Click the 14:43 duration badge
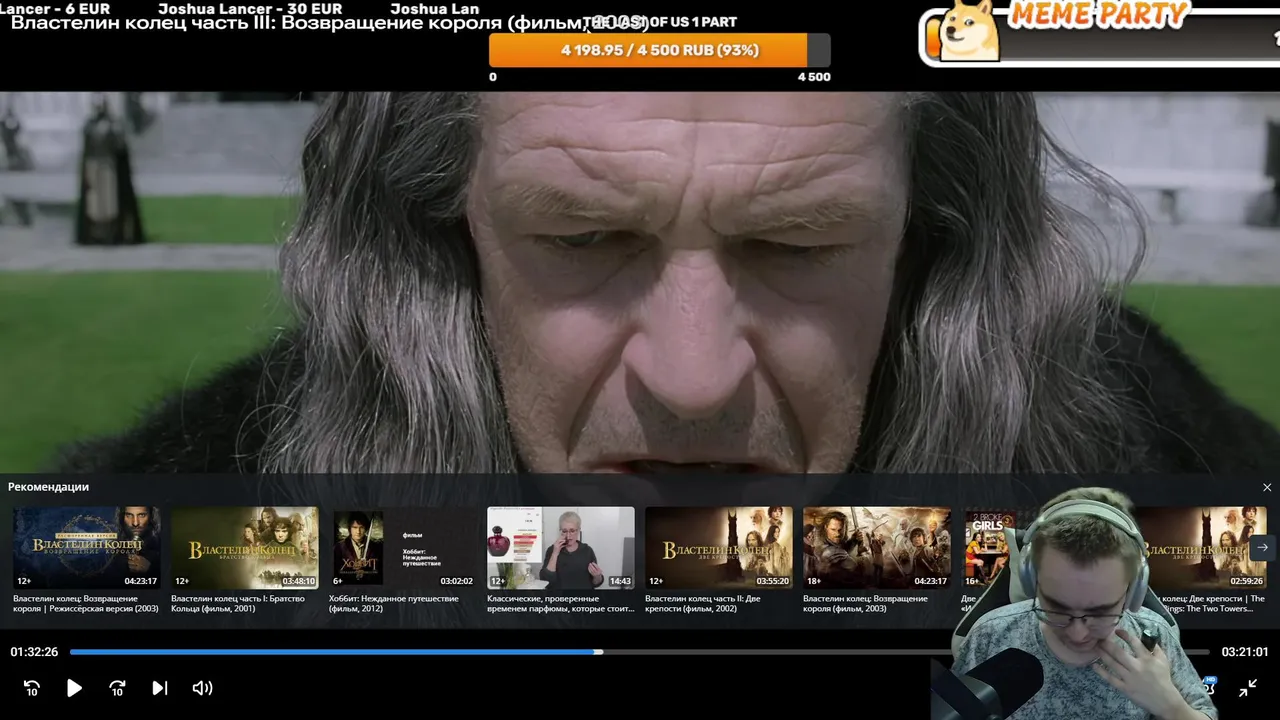The width and height of the screenshot is (1280, 720). click(x=620, y=581)
